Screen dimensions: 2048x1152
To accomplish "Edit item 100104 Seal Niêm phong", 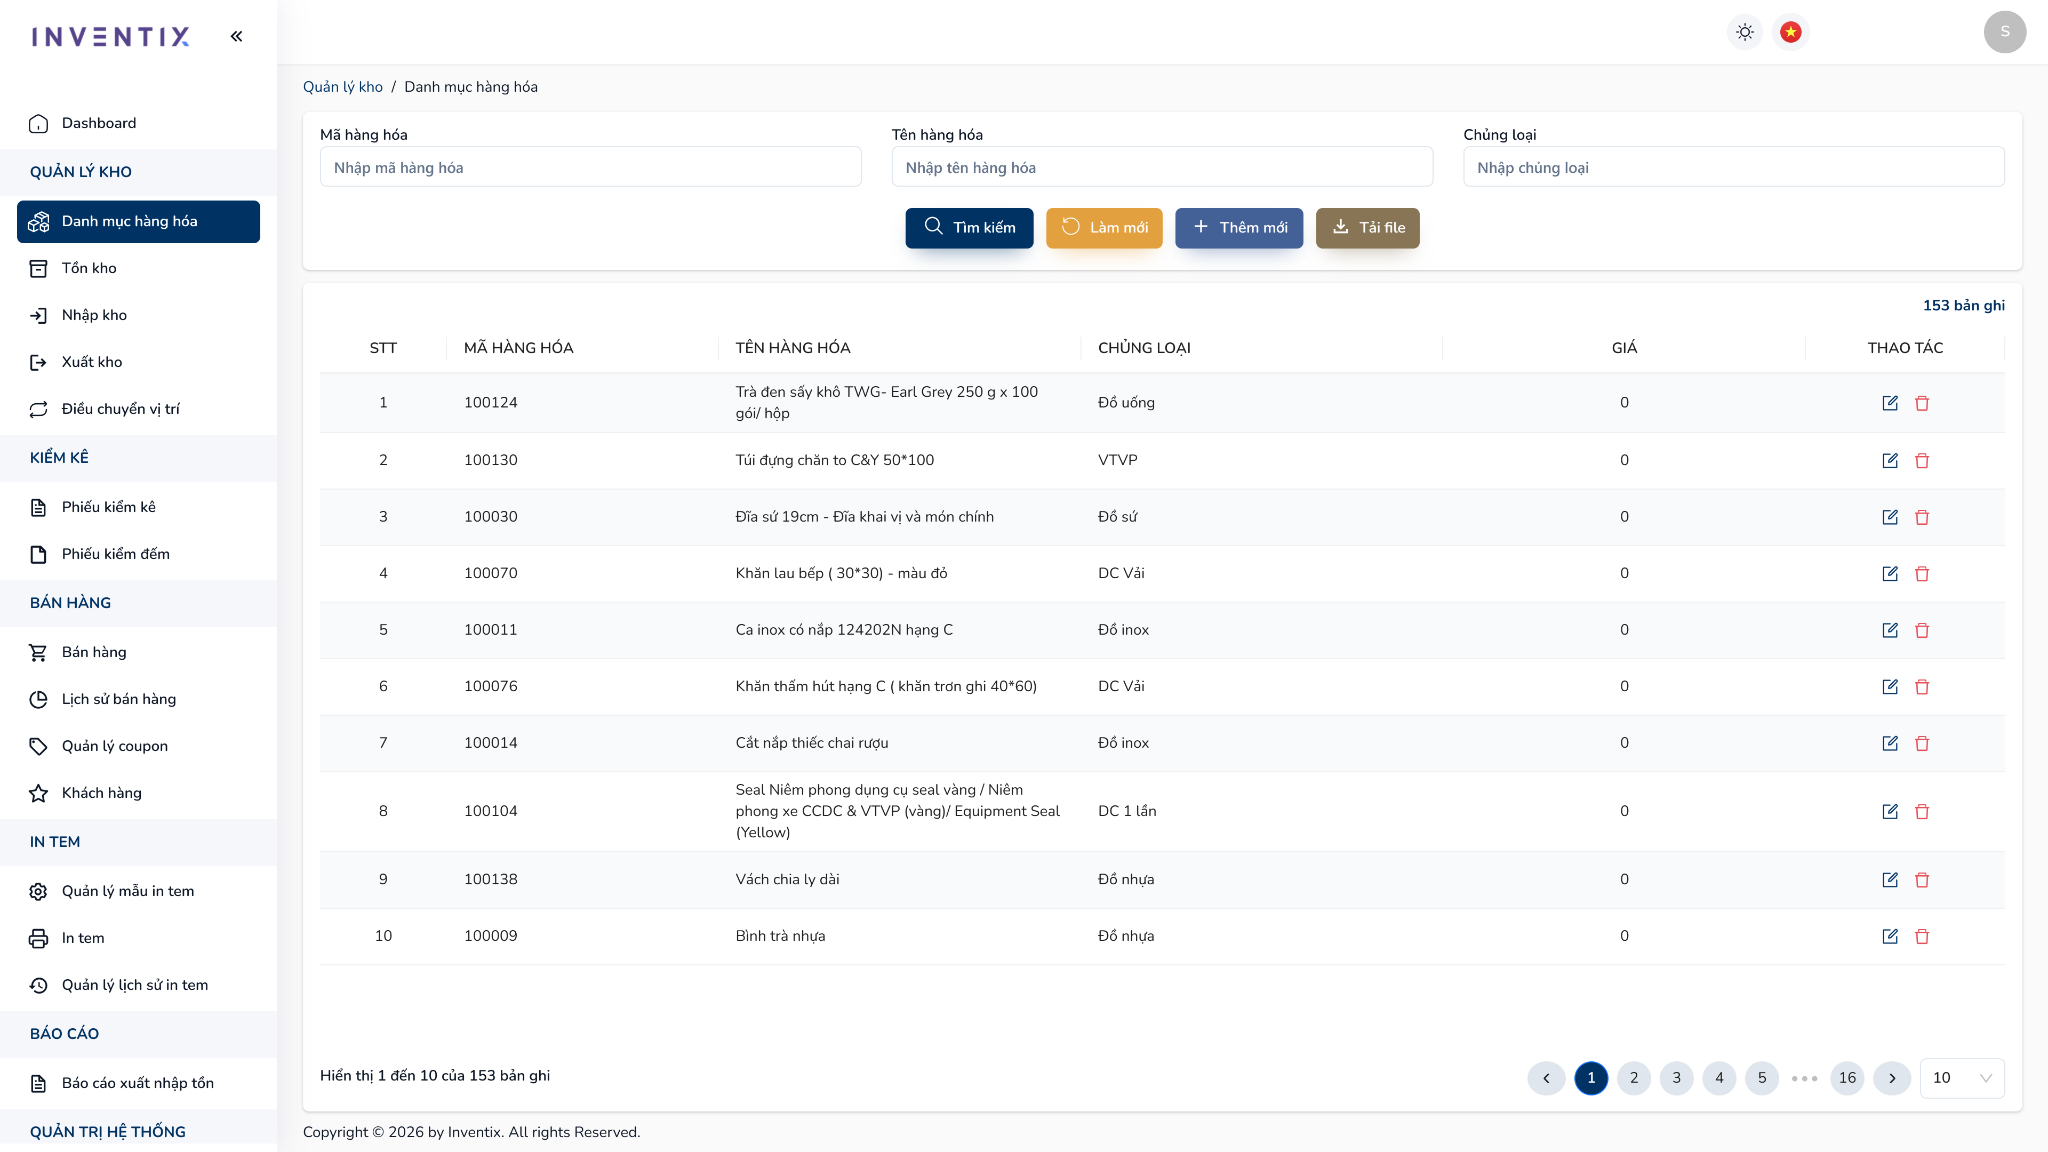I will coord(1890,811).
